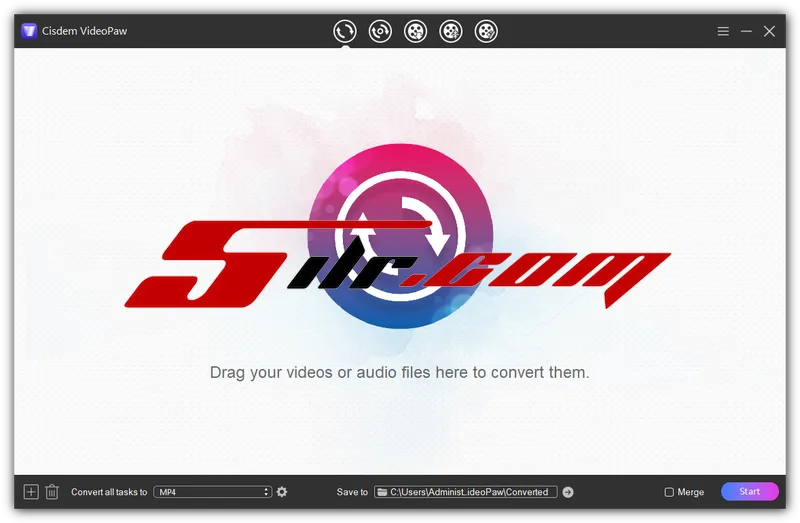Open the video Edit reel icon
This screenshot has height=523, width=800.
tap(486, 31)
